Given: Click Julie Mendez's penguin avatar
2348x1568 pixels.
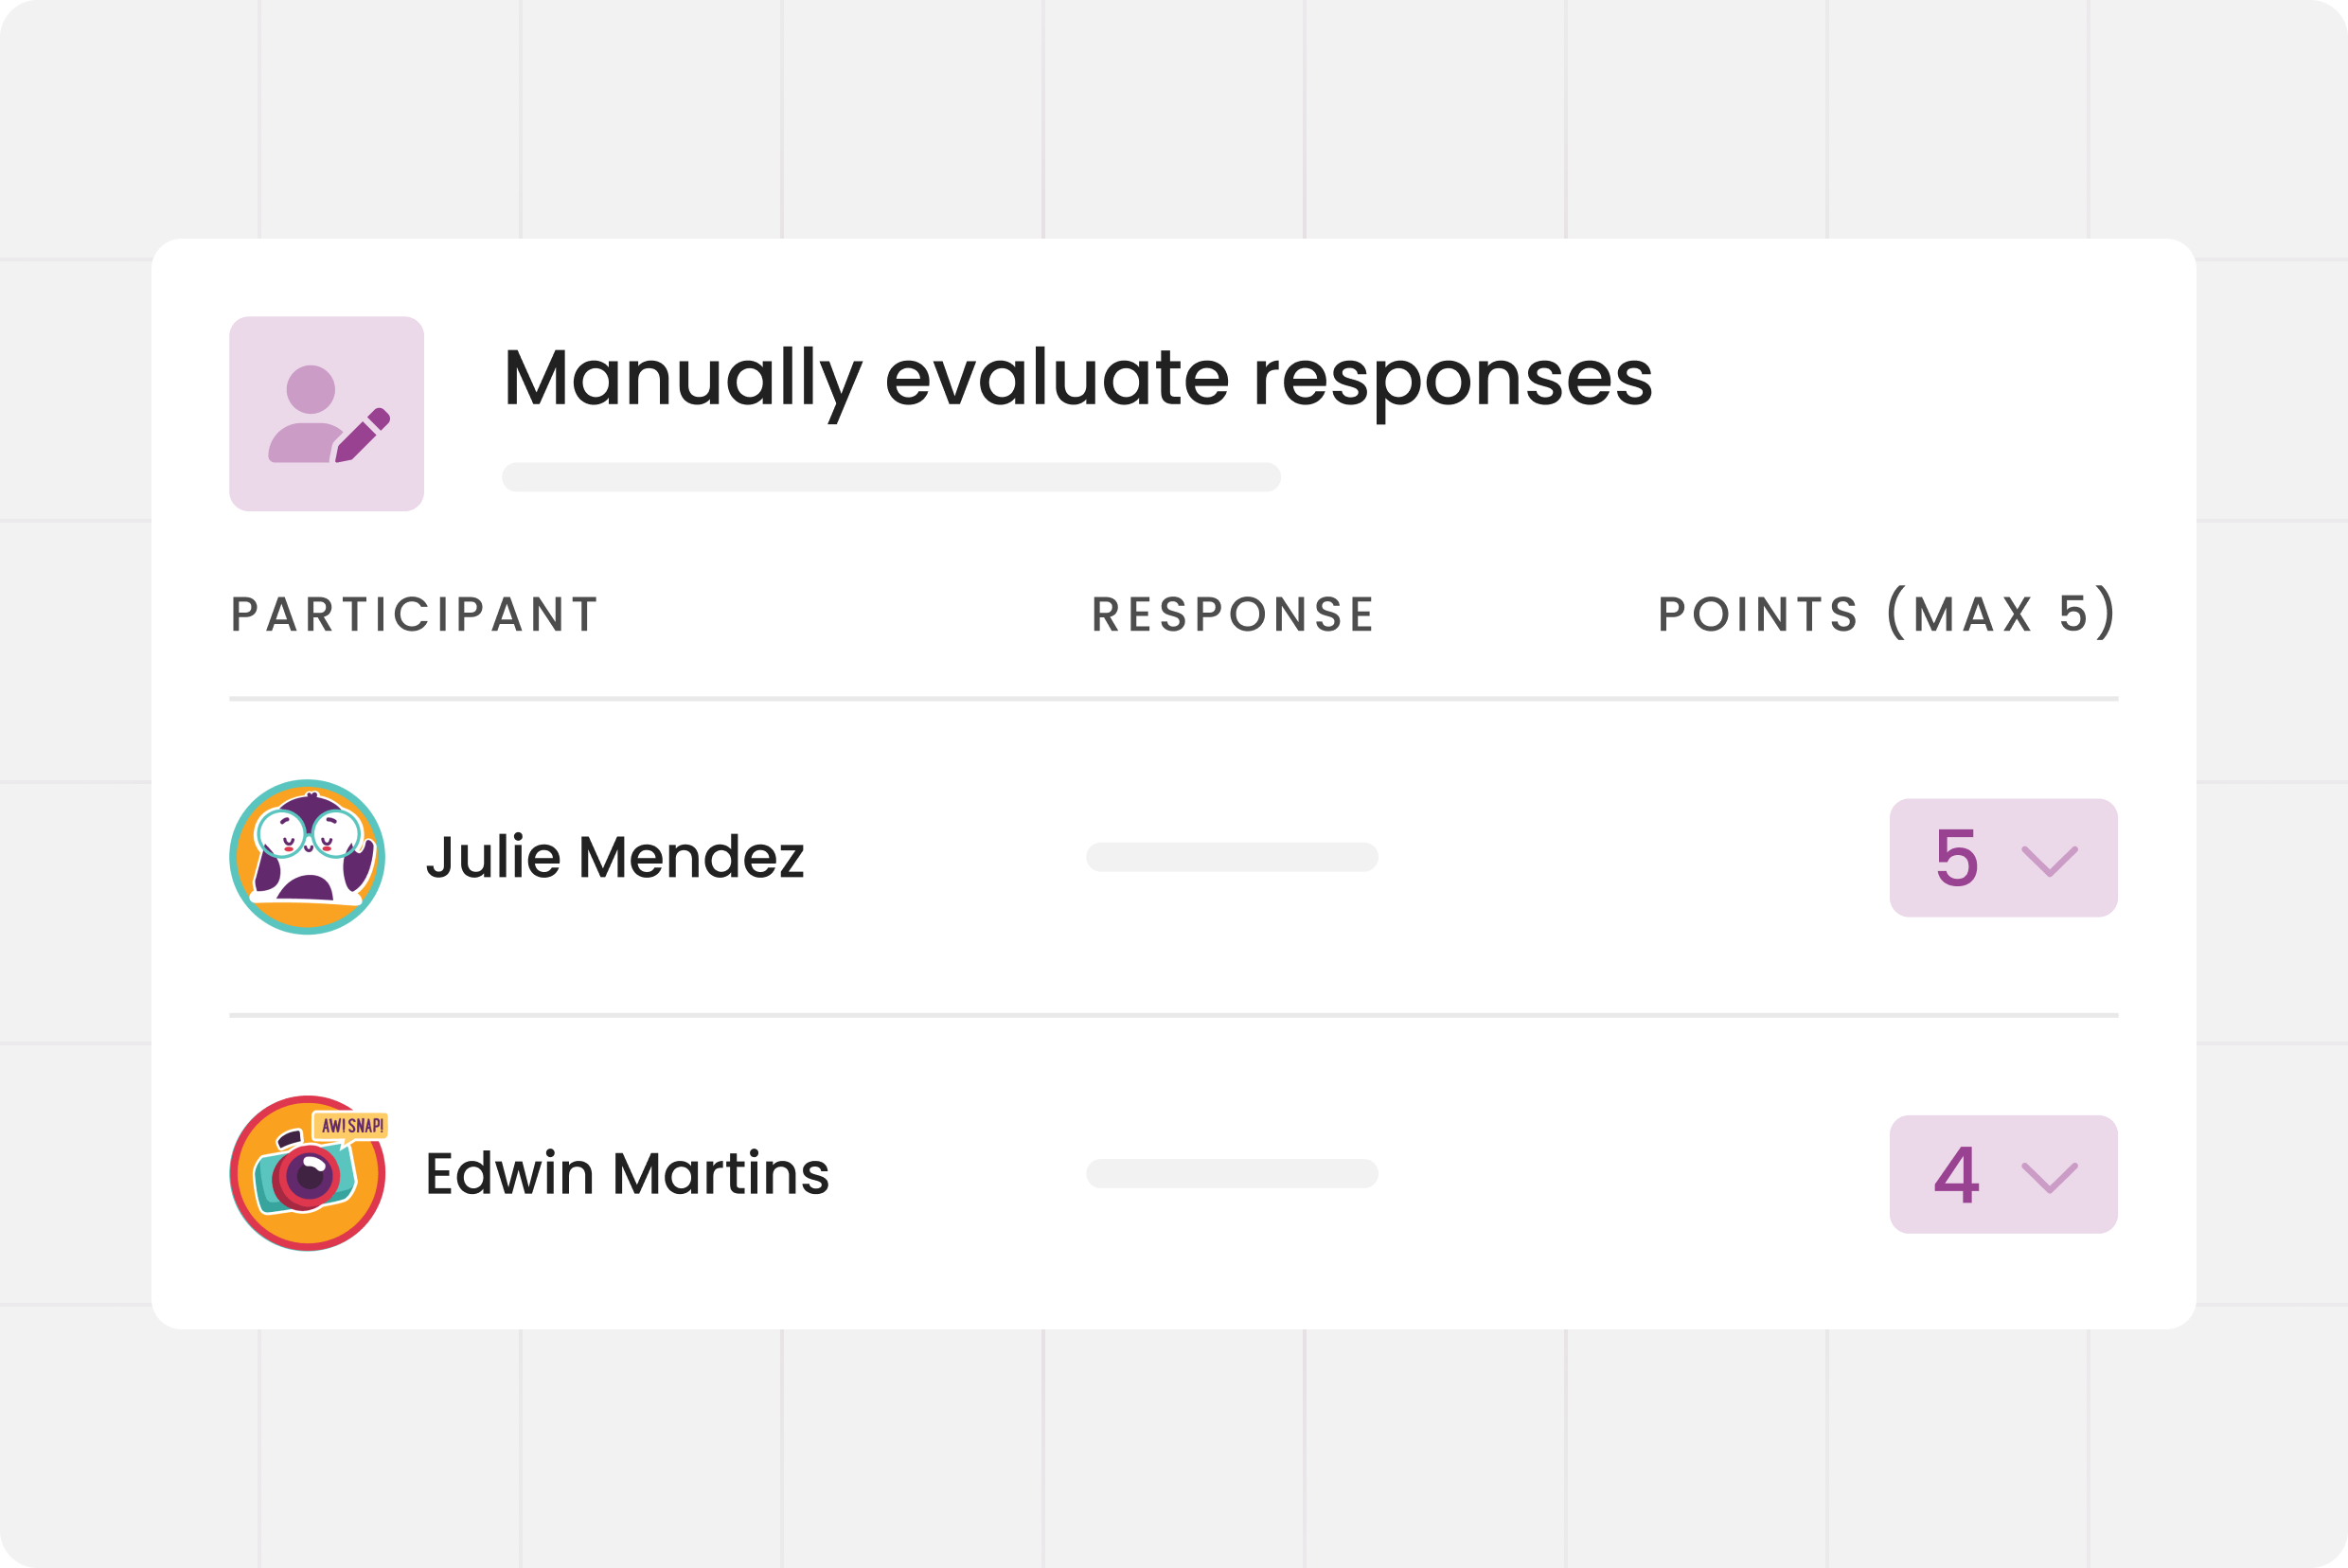Looking at the screenshot, I should click(307, 857).
